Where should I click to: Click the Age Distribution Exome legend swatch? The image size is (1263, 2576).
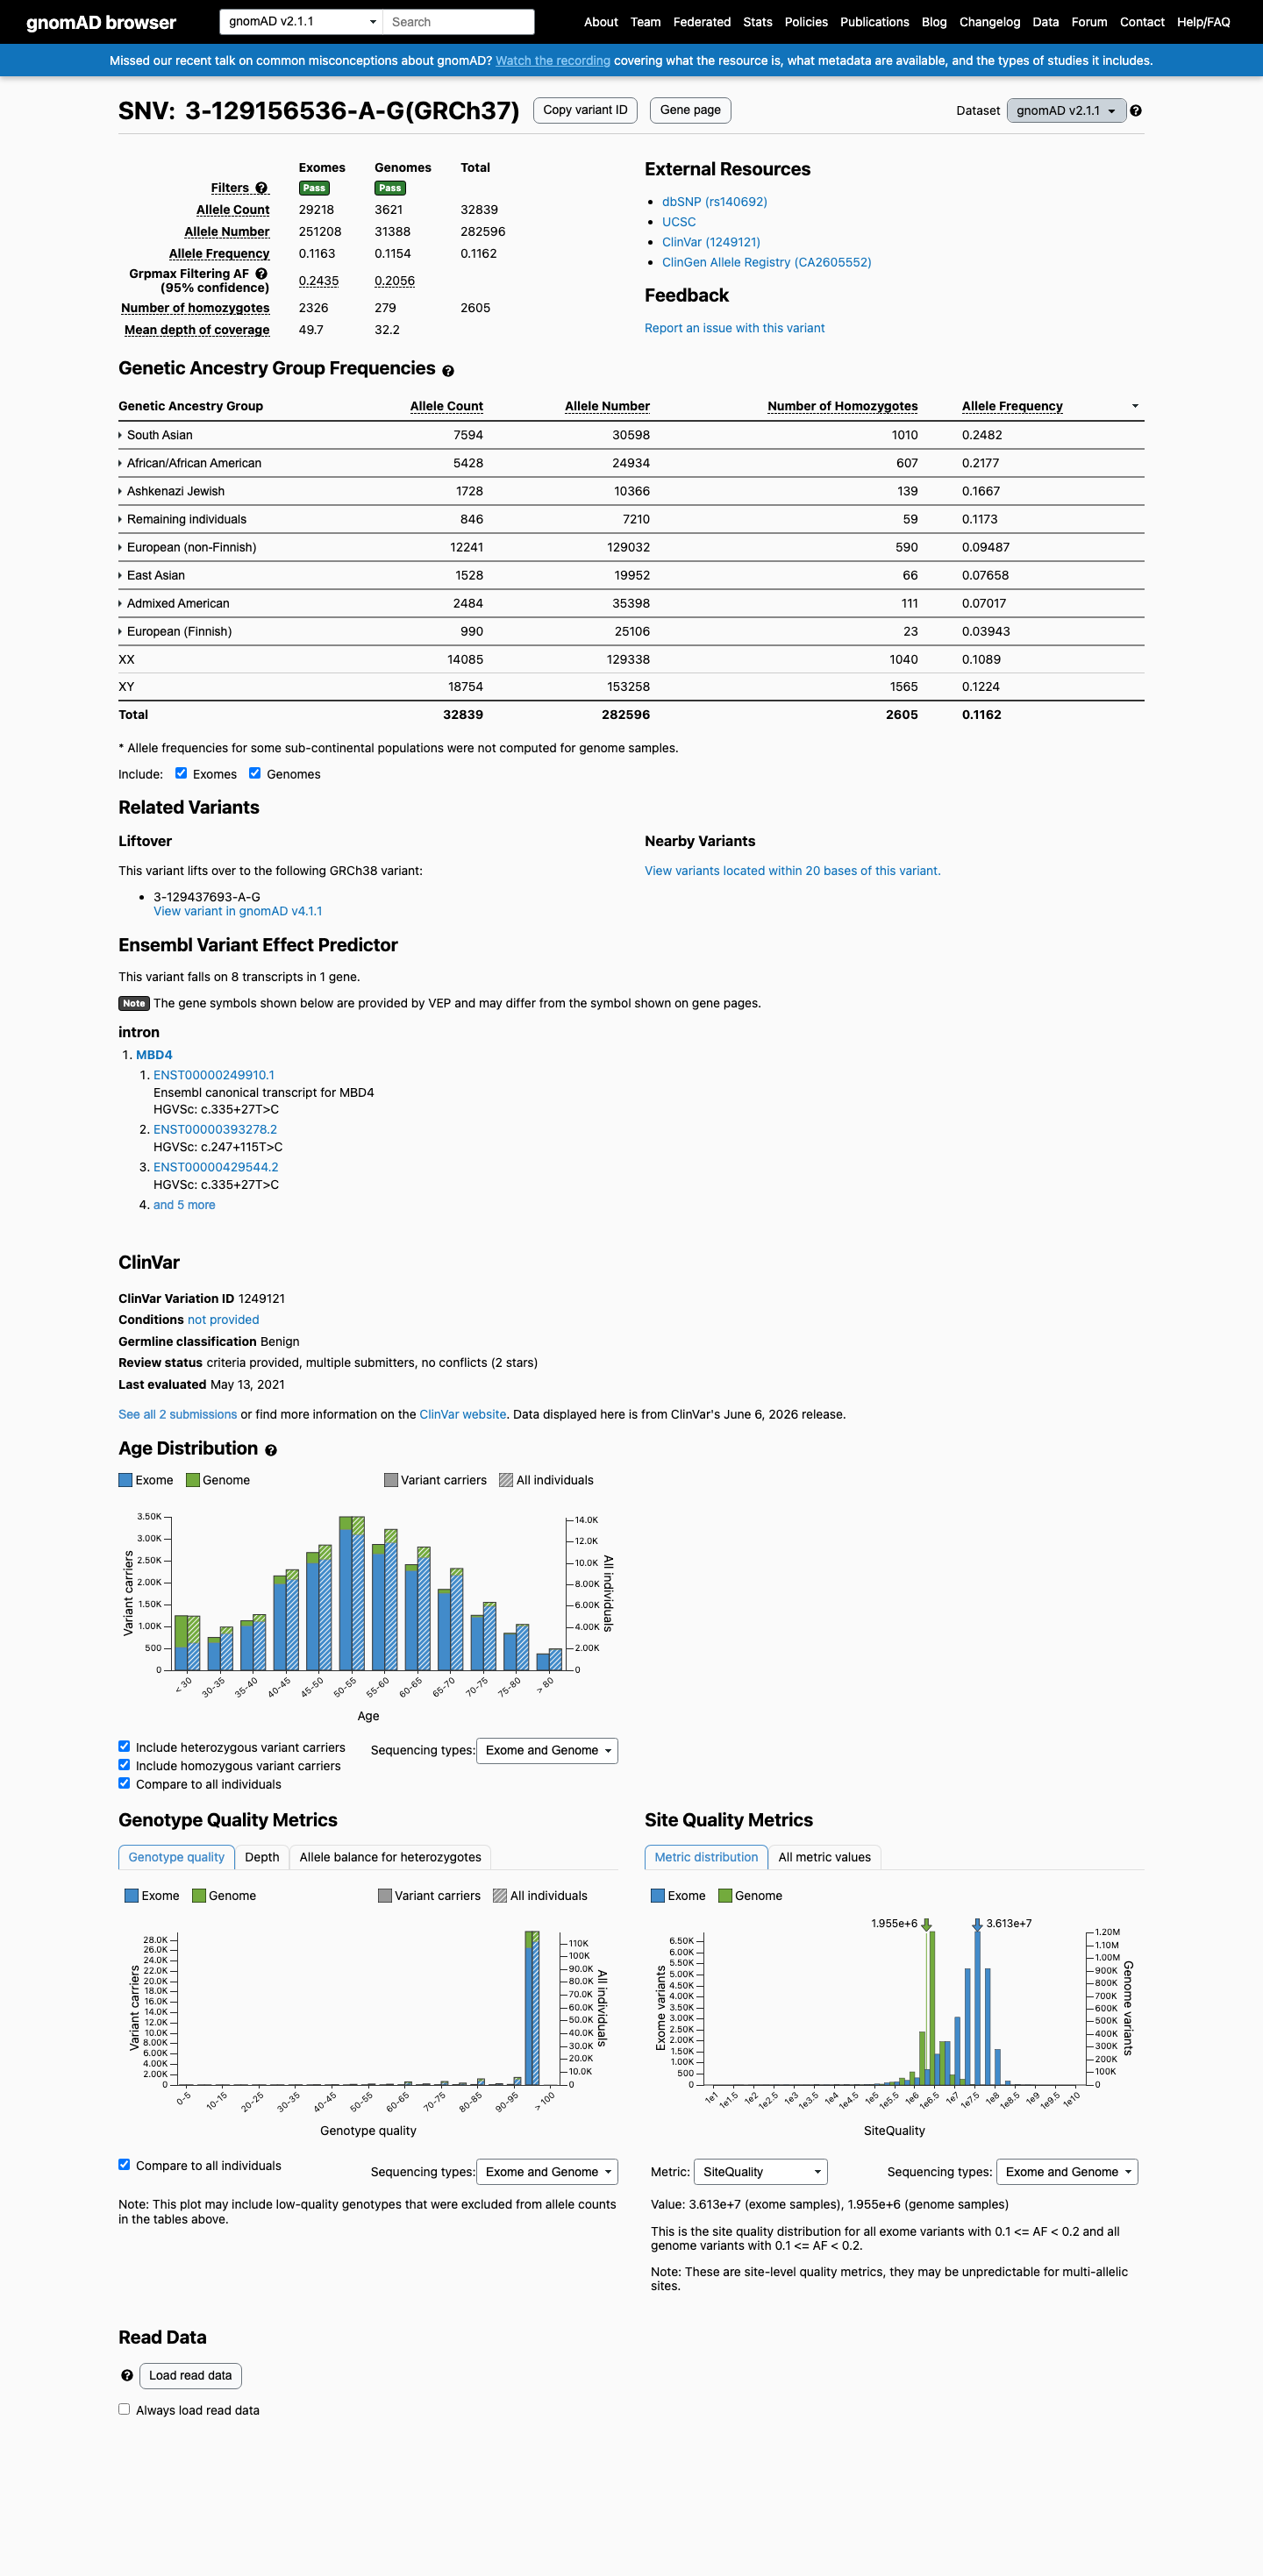125,1480
